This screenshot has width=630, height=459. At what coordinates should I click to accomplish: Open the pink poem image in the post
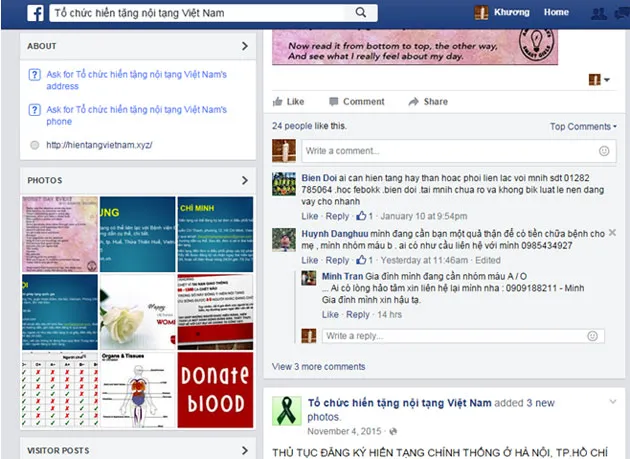point(415,47)
